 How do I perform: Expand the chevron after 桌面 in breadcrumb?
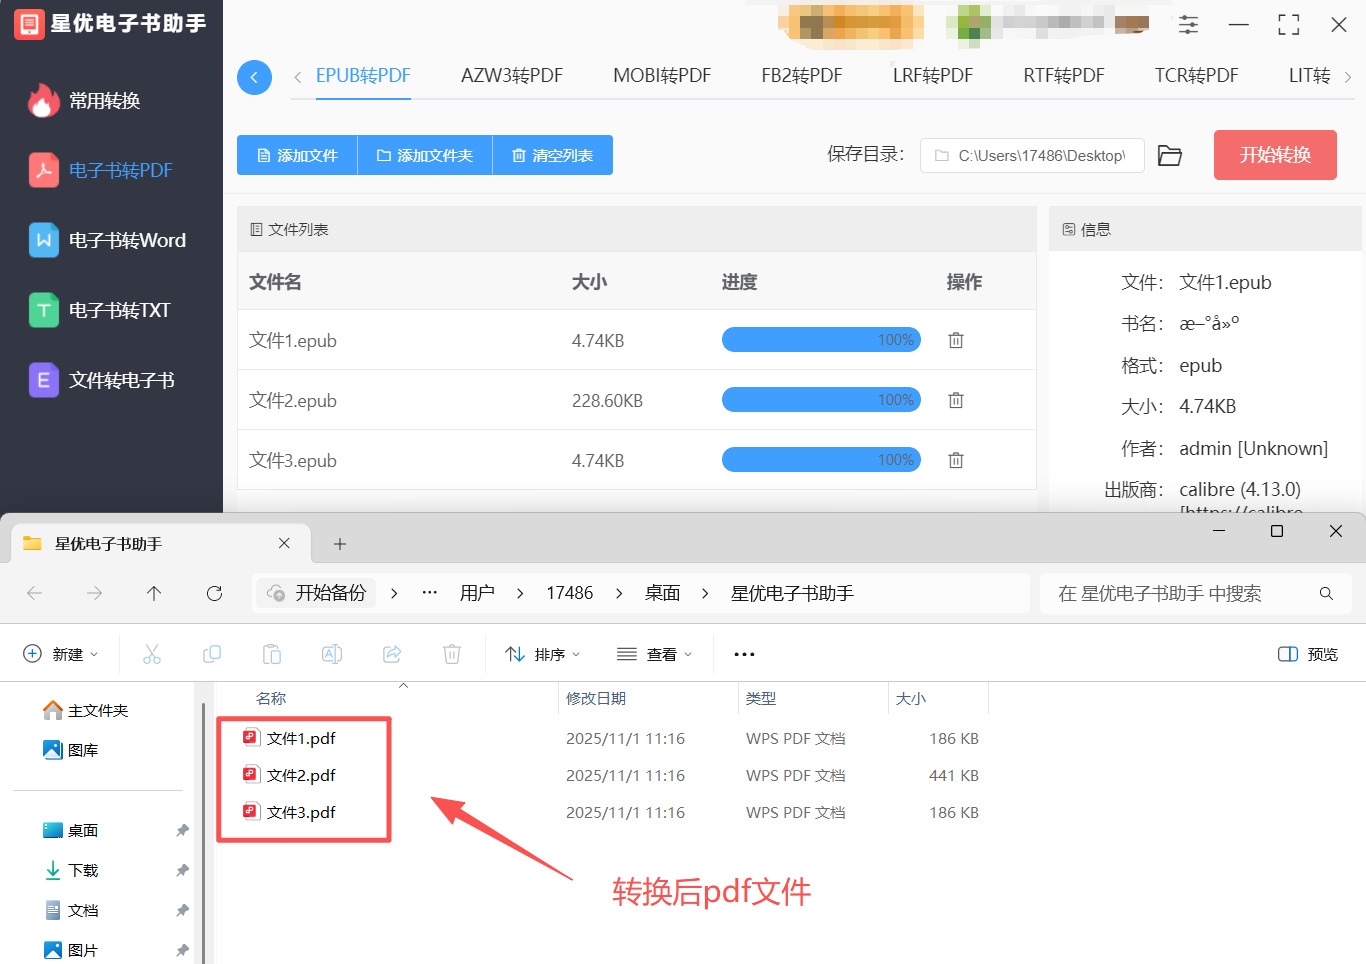pyautogui.click(x=705, y=593)
